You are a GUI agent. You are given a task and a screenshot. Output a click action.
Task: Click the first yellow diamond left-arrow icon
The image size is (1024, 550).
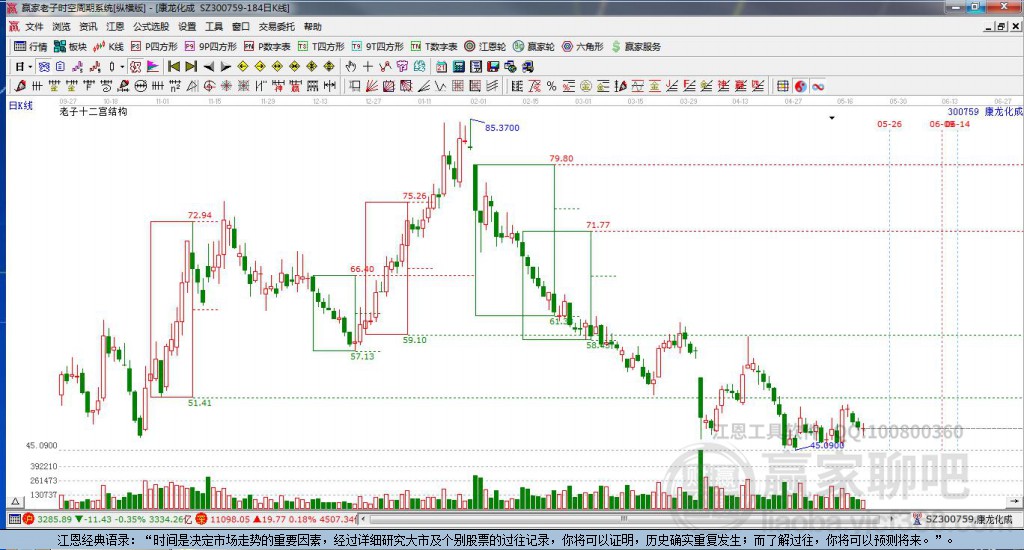(243, 67)
